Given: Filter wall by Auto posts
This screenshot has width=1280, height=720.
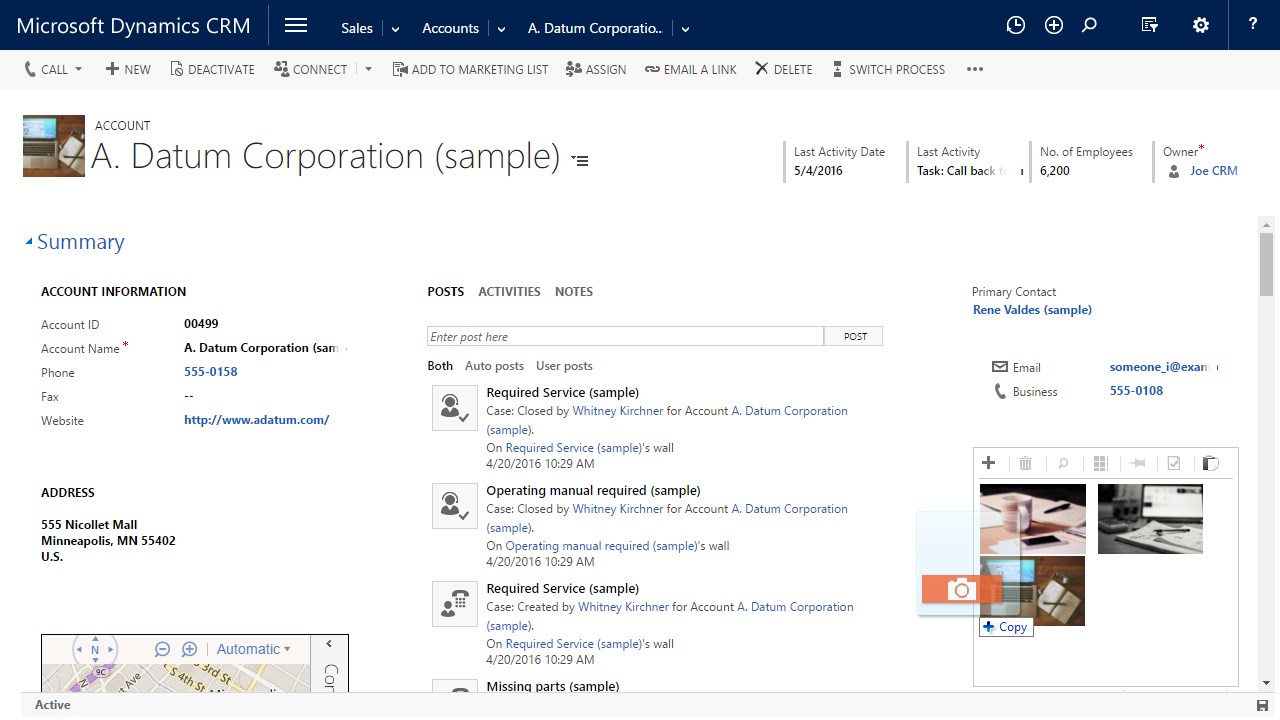Looking at the screenshot, I should (x=494, y=366).
